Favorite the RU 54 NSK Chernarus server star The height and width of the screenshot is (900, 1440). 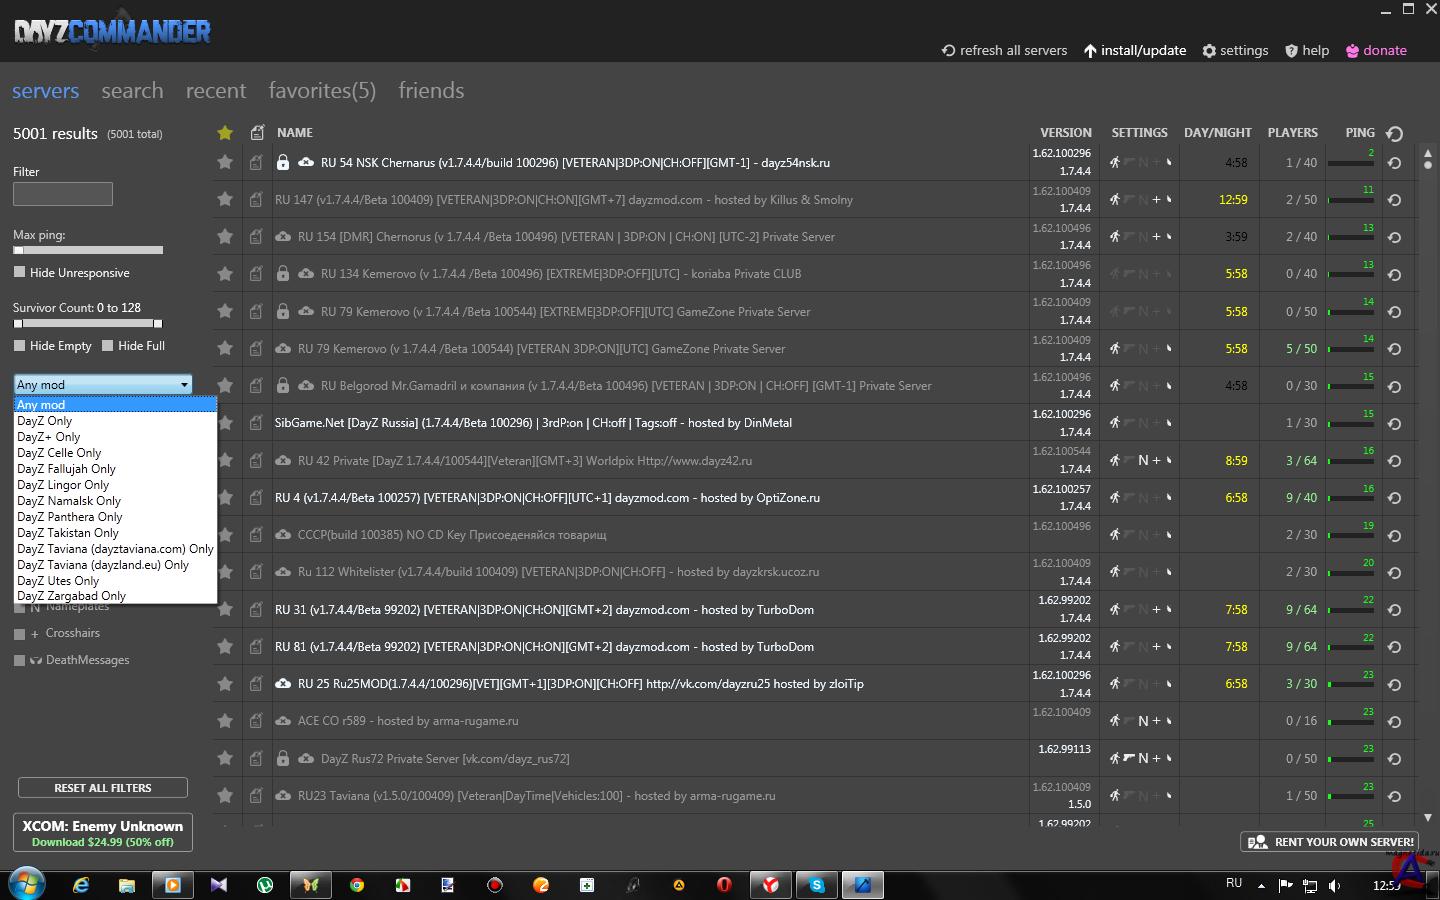pos(225,162)
